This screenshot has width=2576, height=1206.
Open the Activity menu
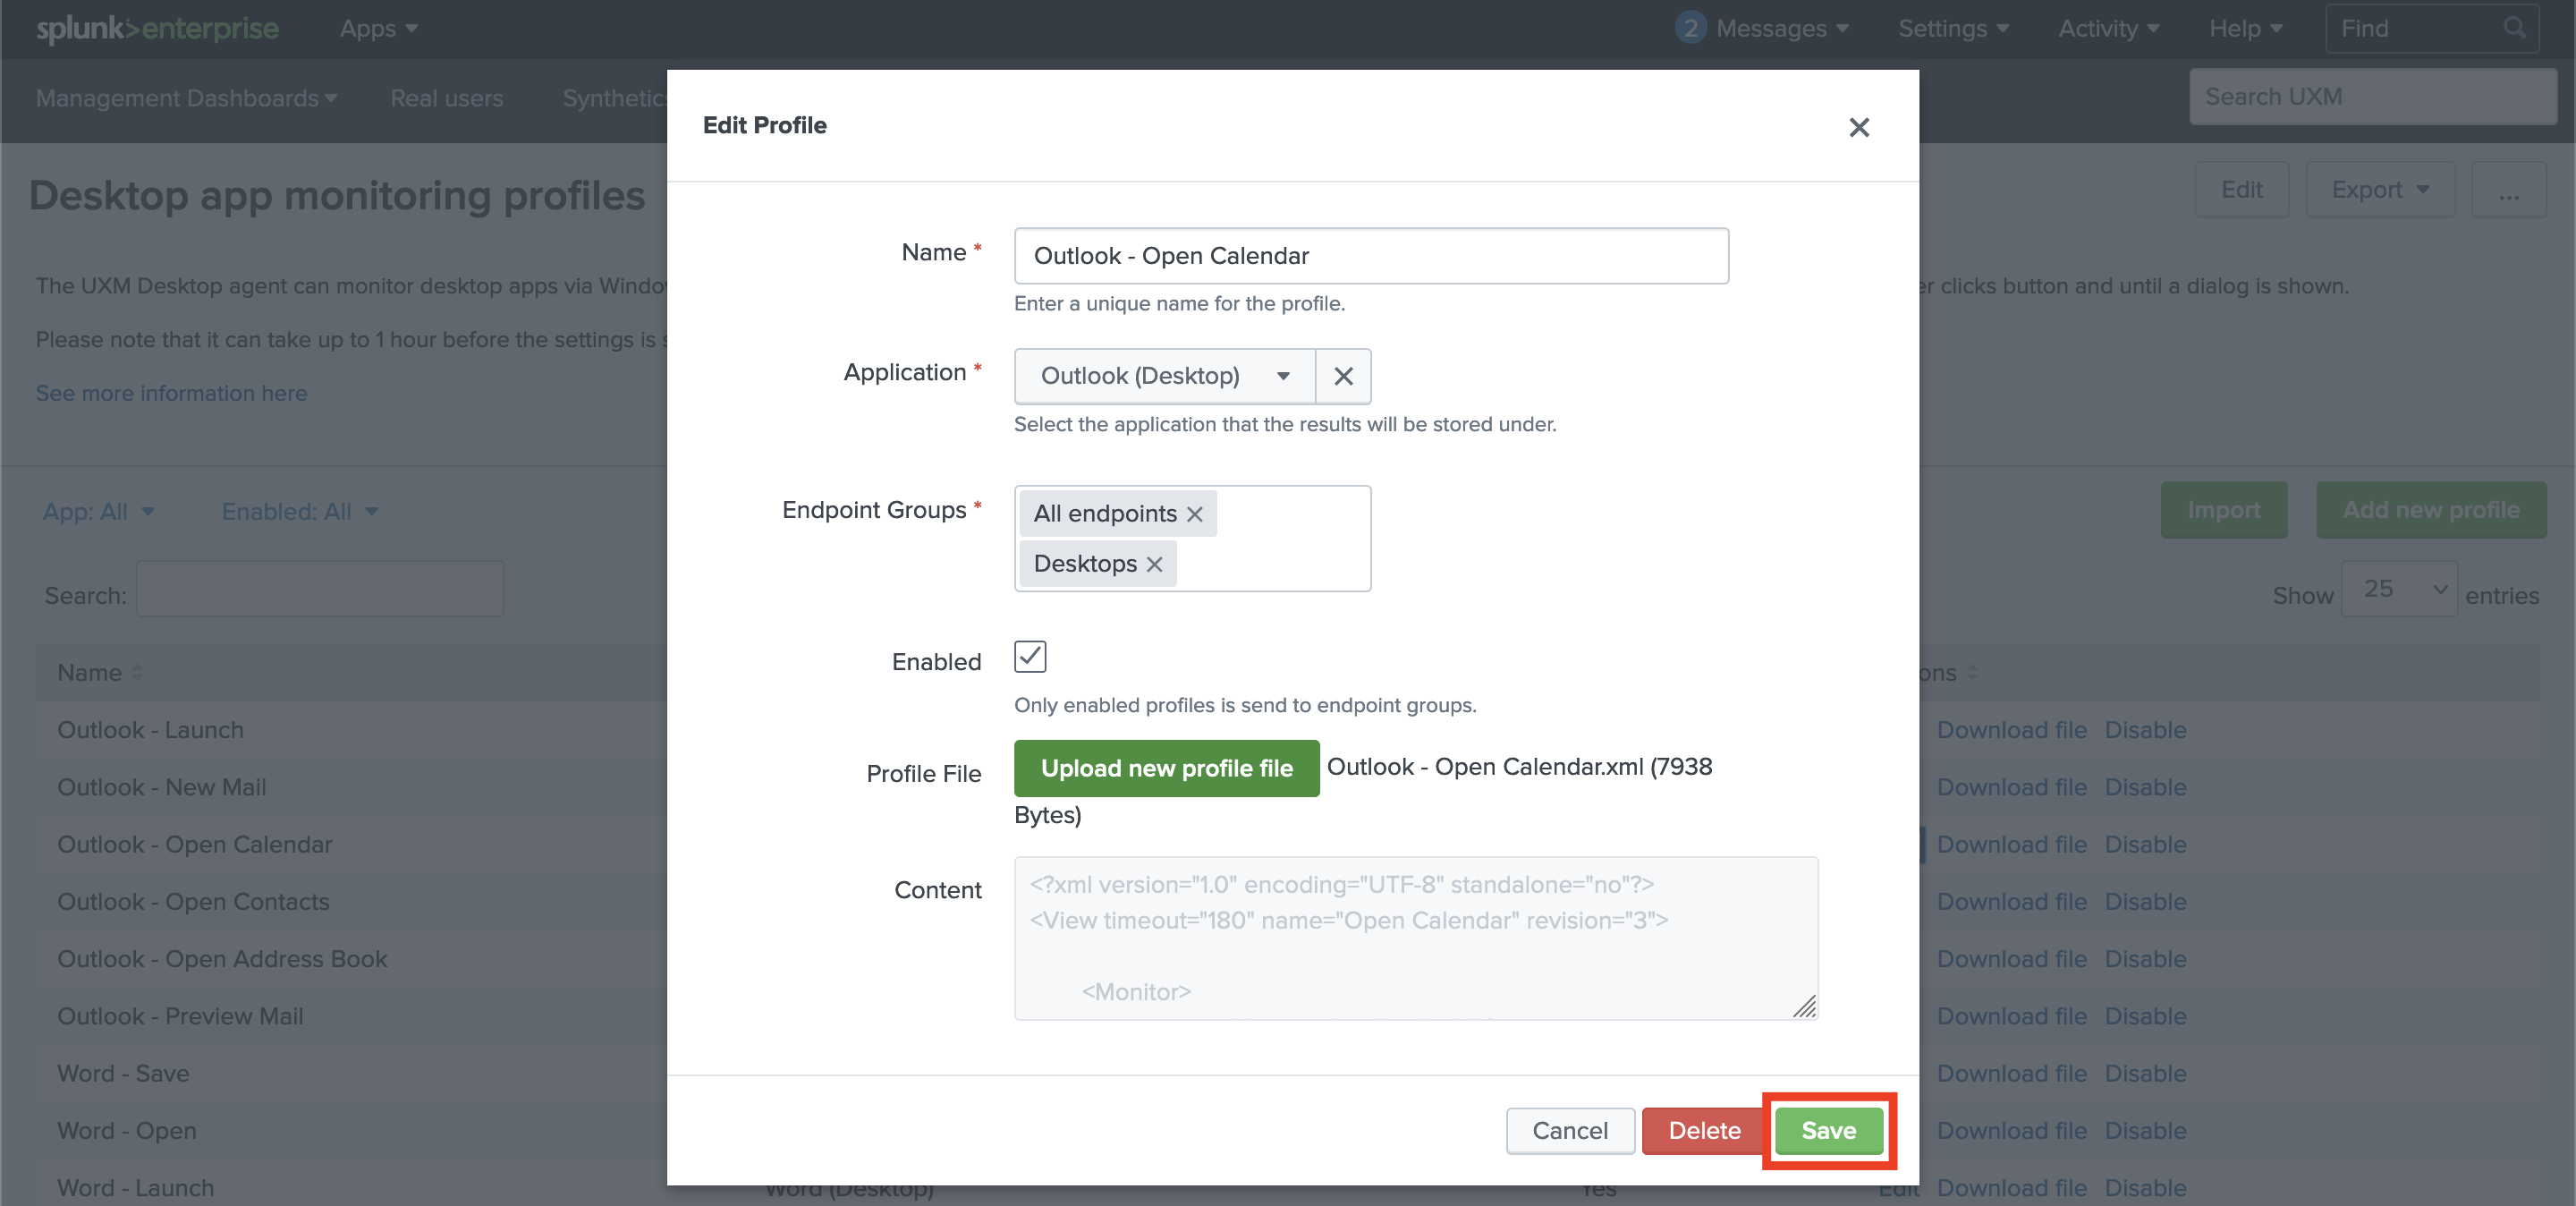2108,28
